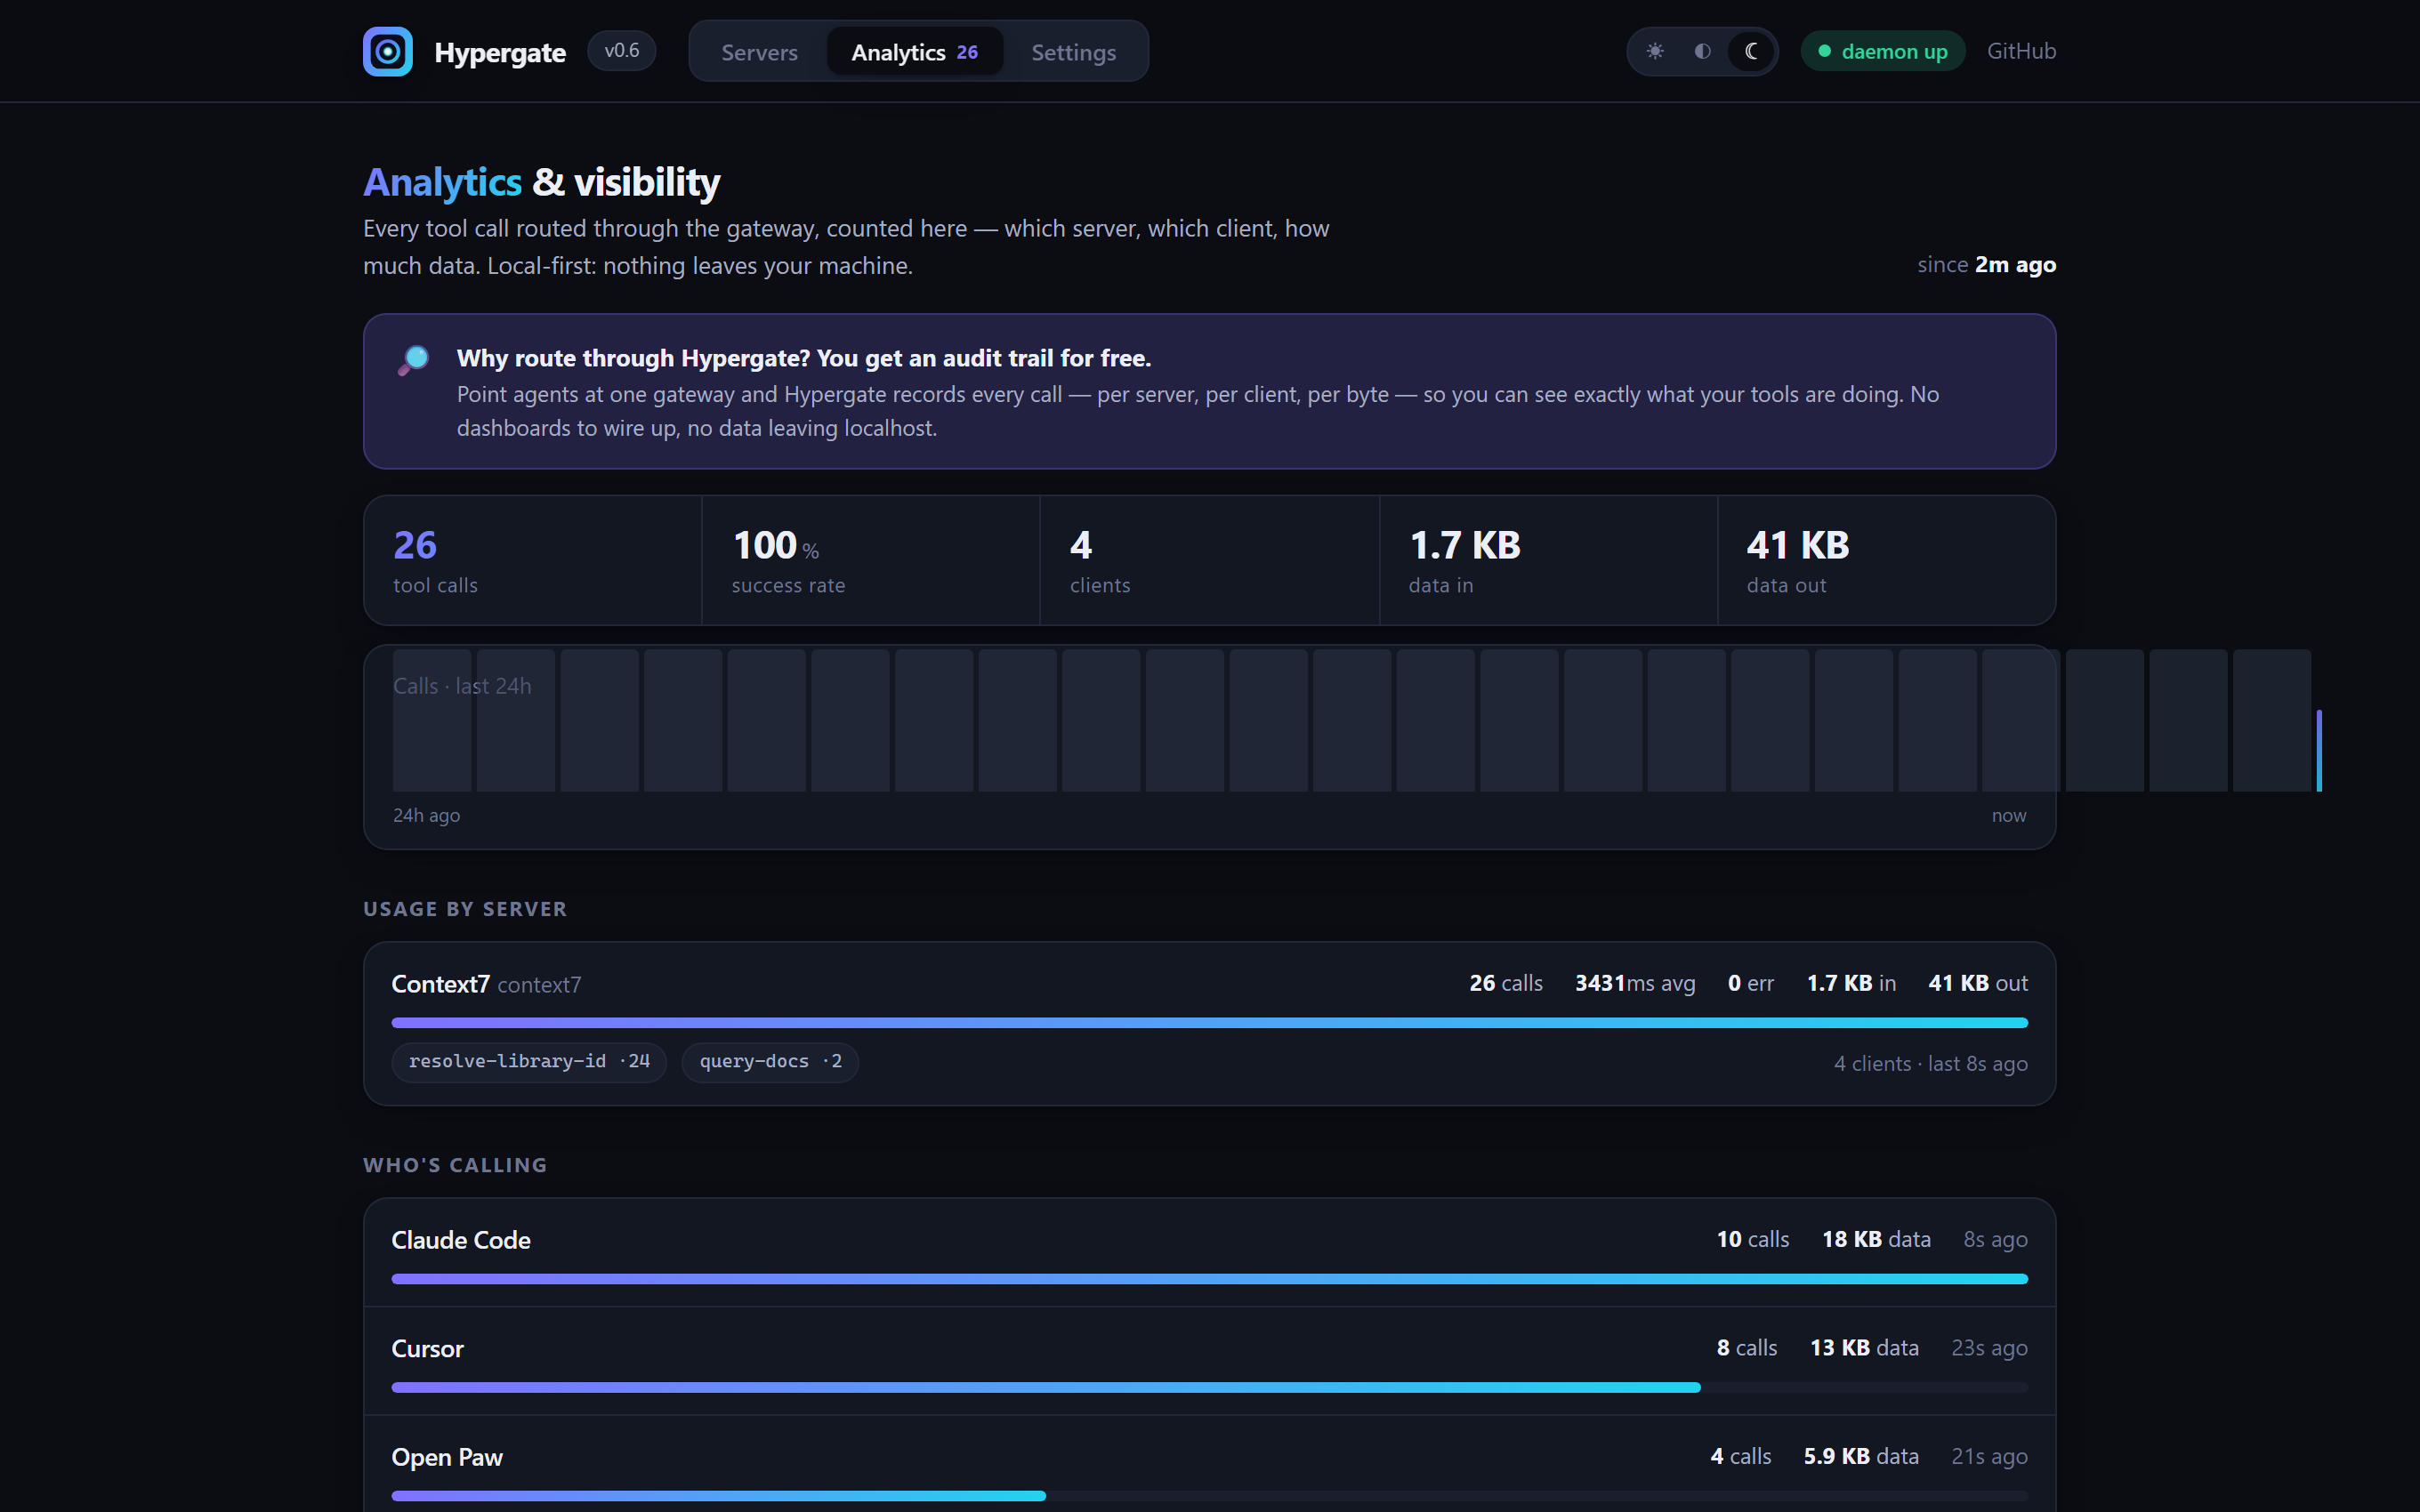2420x1512 pixels.
Task: Switch to light theme sun icon
Action: coord(1655,51)
